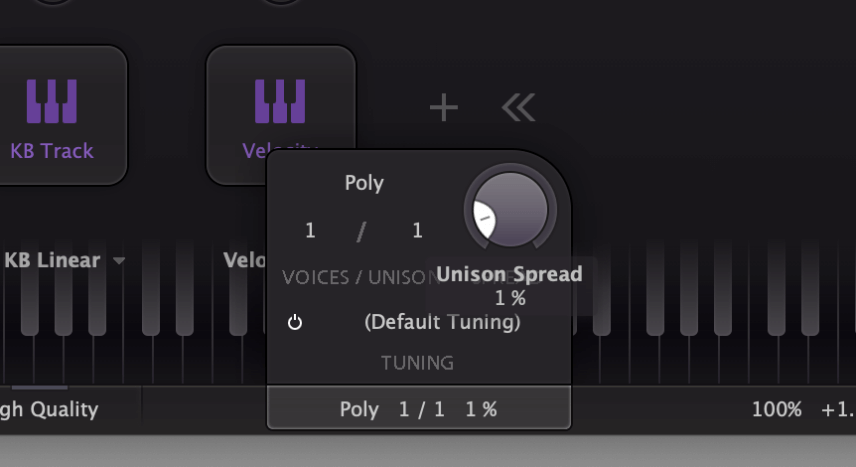This screenshot has height=467, width=856.
Task: Click the voices count value 1
Action: click(310, 230)
